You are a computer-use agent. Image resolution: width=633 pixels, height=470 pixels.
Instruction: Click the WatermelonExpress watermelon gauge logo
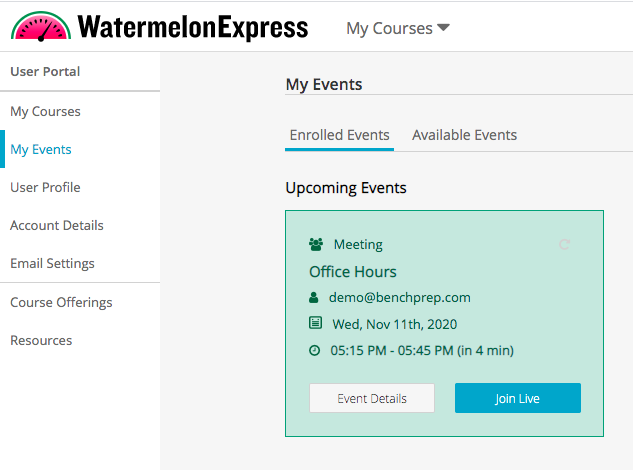click(x=41, y=27)
